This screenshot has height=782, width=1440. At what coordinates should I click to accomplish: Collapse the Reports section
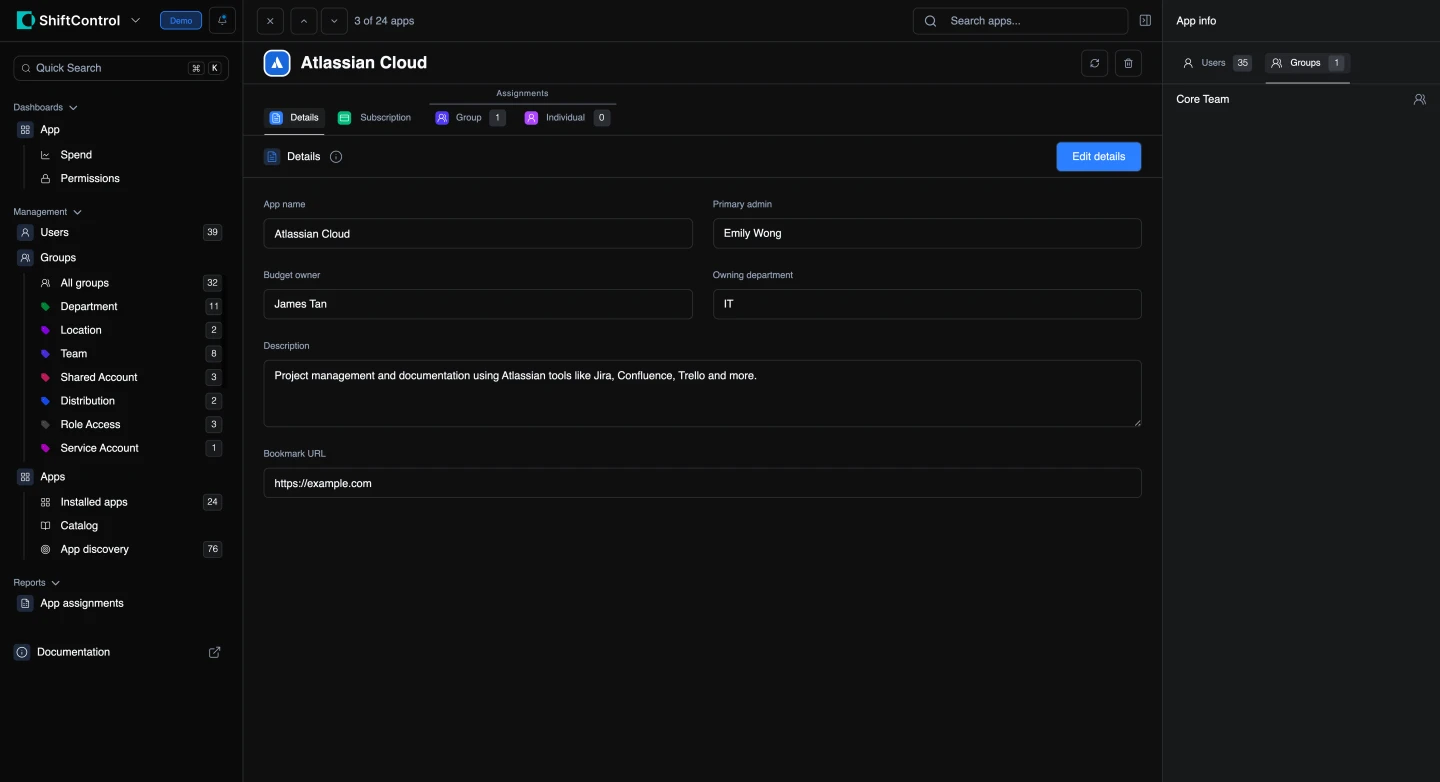(x=36, y=583)
